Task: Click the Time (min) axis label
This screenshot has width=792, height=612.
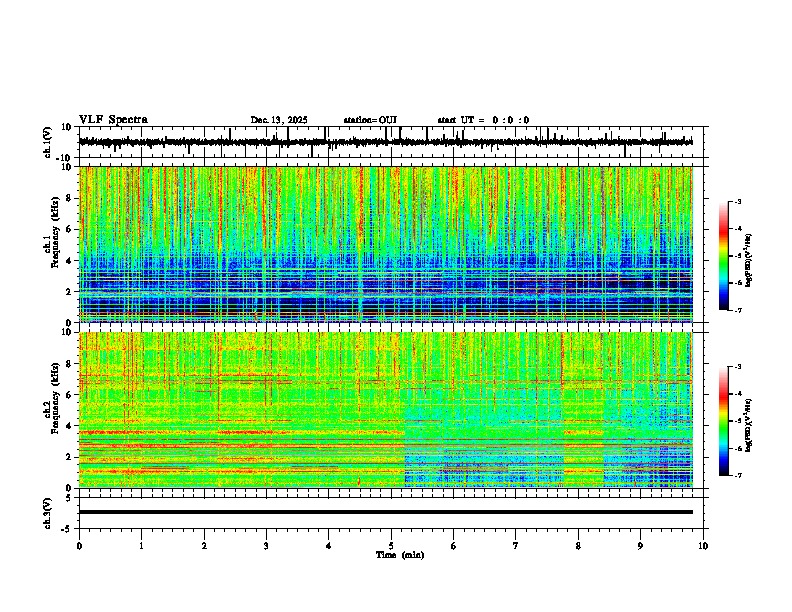Action: [x=400, y=555]
